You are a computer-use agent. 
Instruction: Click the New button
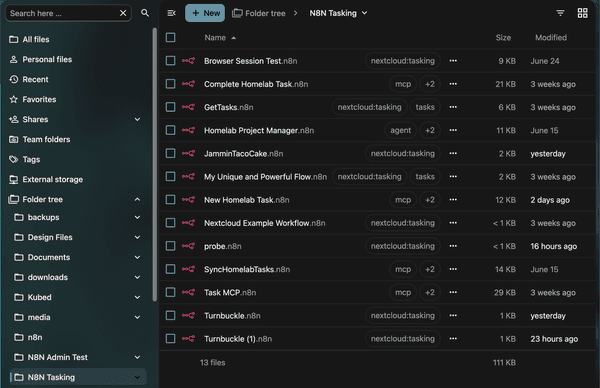pos(205,13)
